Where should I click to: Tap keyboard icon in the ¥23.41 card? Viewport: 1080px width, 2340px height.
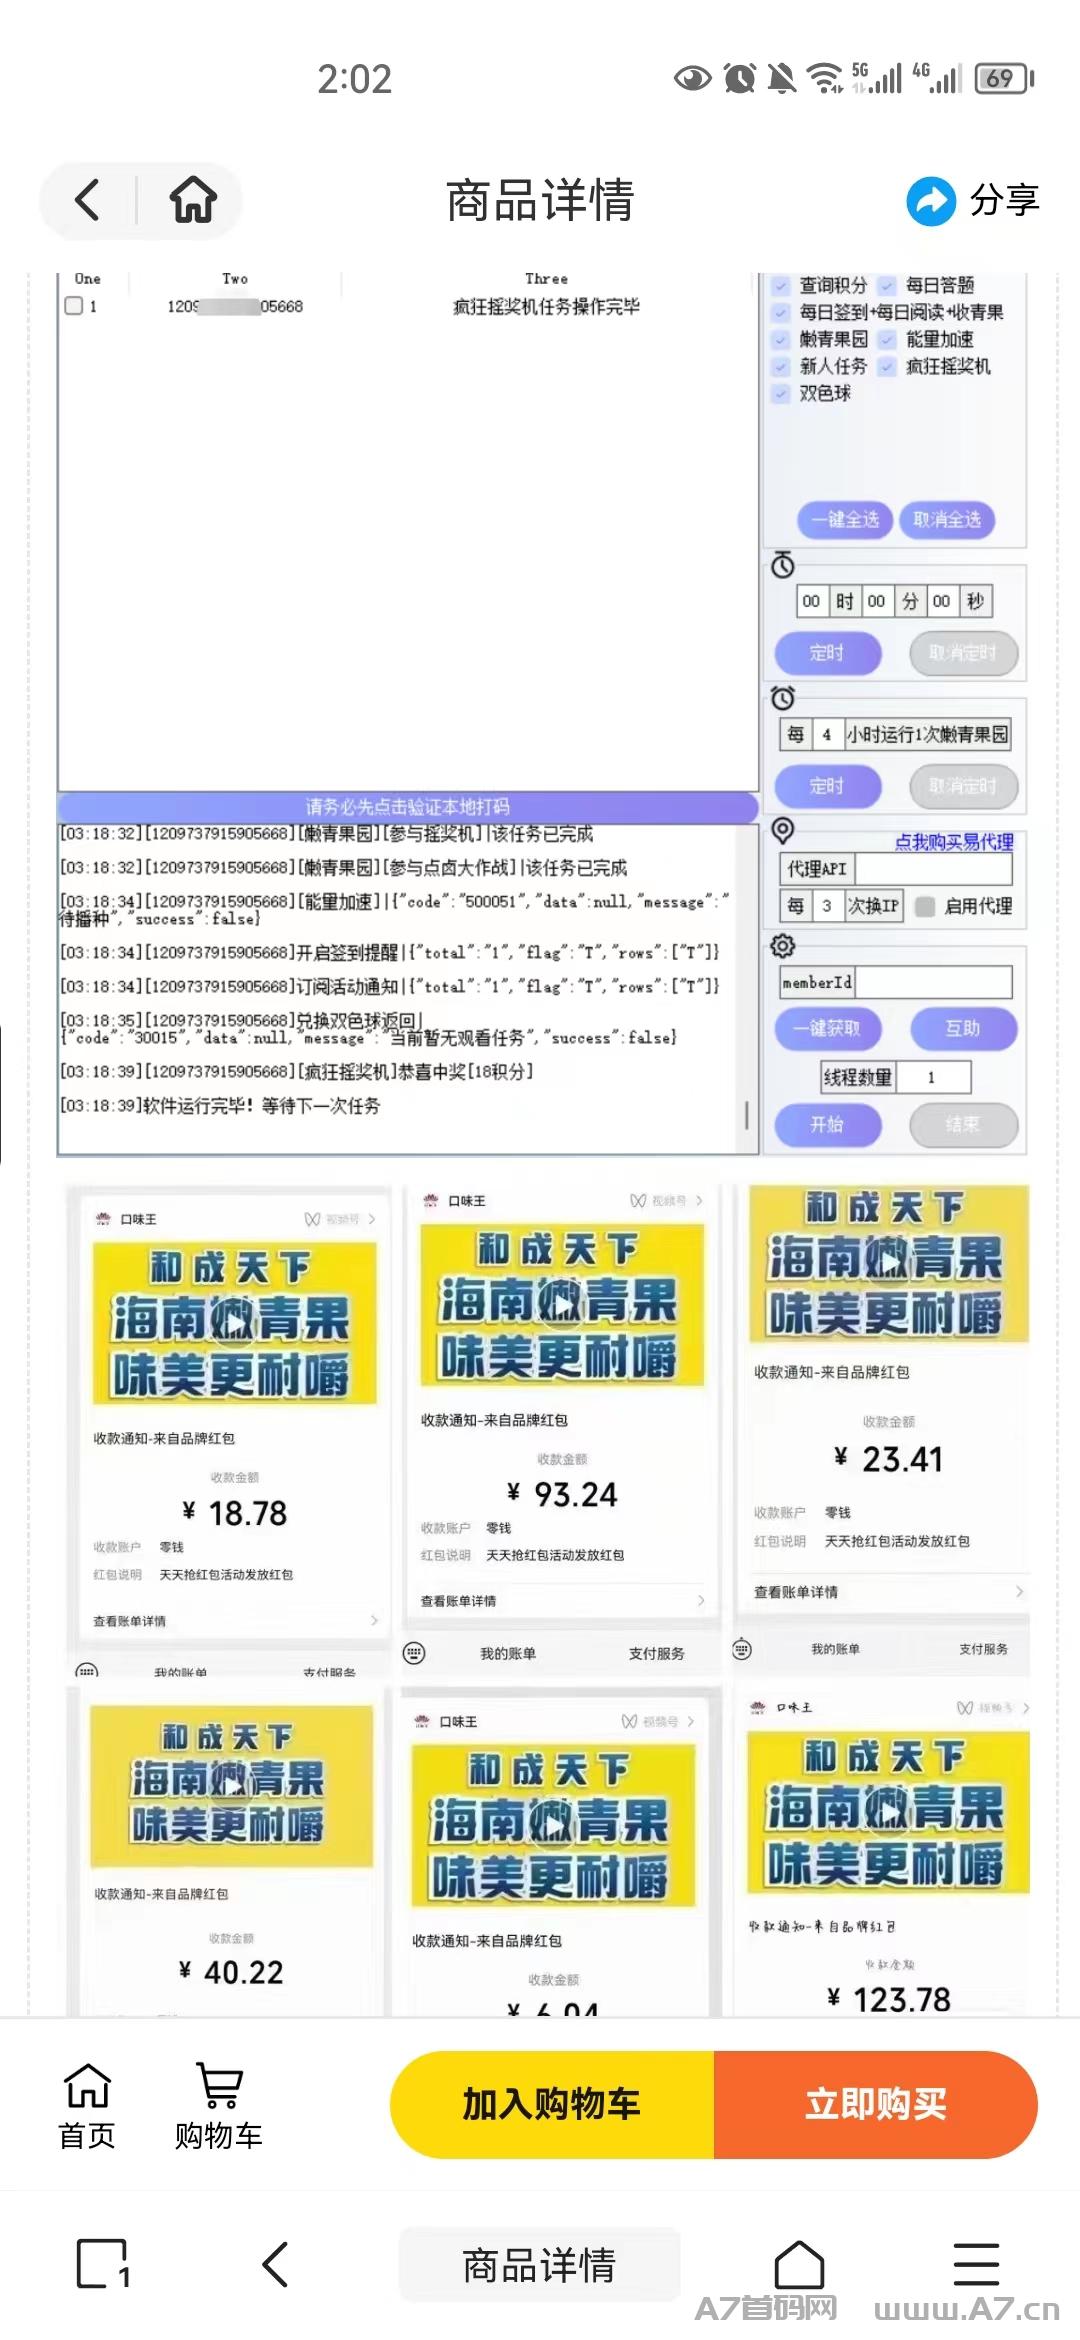[742, 1649]
